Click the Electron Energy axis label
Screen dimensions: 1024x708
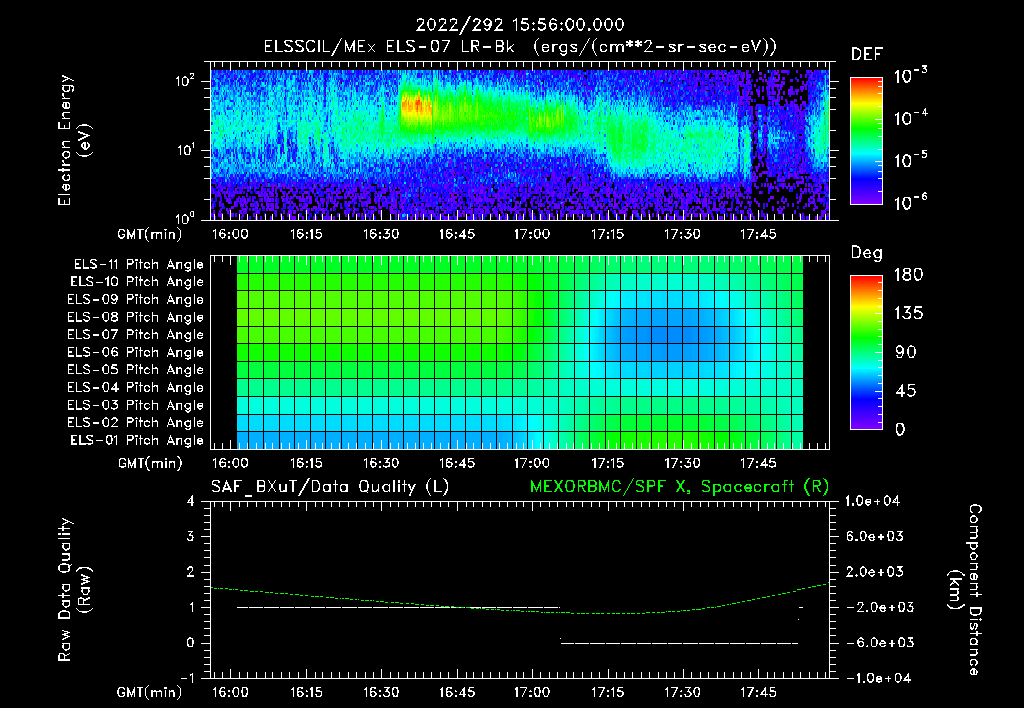point(74,140)
